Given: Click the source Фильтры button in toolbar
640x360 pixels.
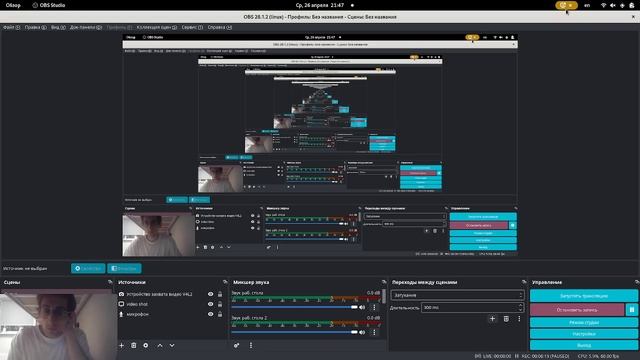Looking at the screenshot, I should pos(124,268).
